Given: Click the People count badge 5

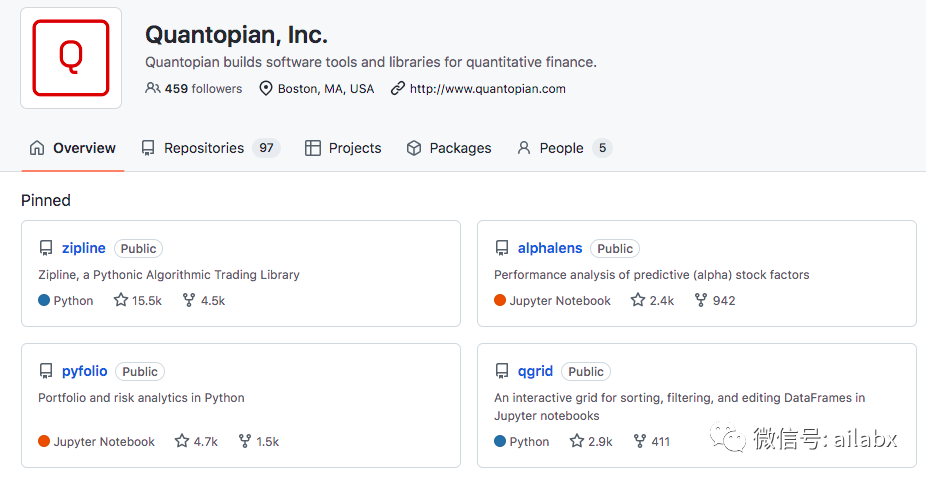Looking at the screenshot, I should click(x=602, y=148).
